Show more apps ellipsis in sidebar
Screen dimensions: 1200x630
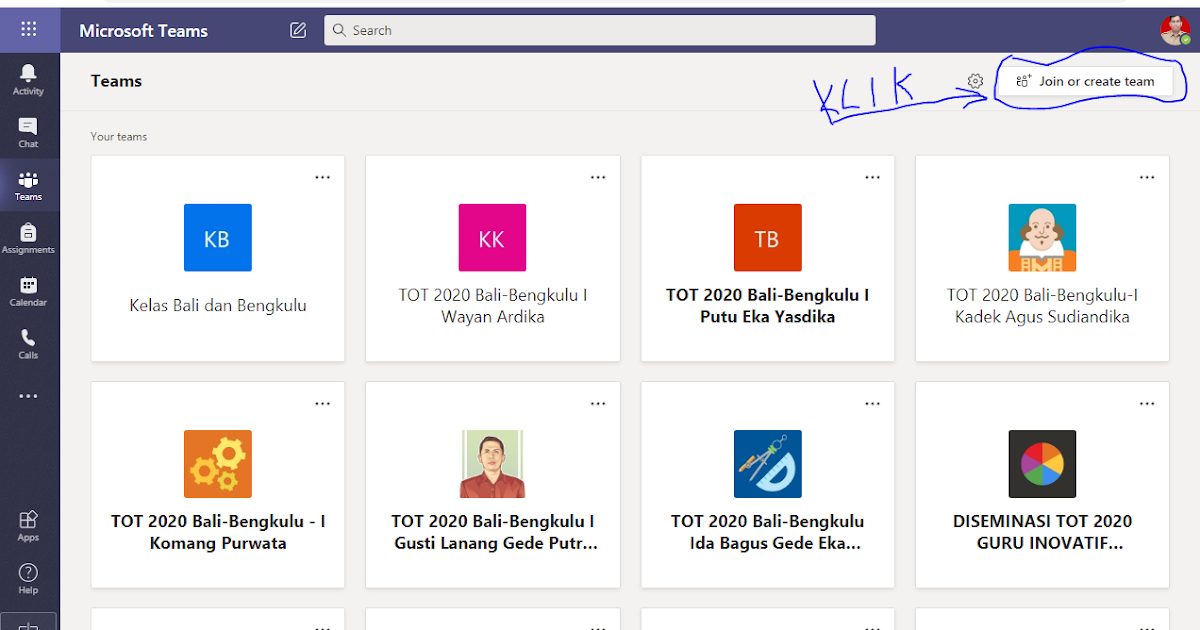28,396
